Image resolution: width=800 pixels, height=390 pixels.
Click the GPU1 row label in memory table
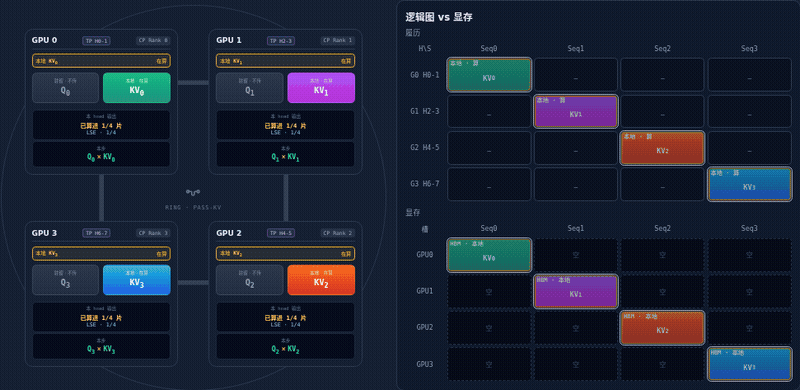click(424, 291)
